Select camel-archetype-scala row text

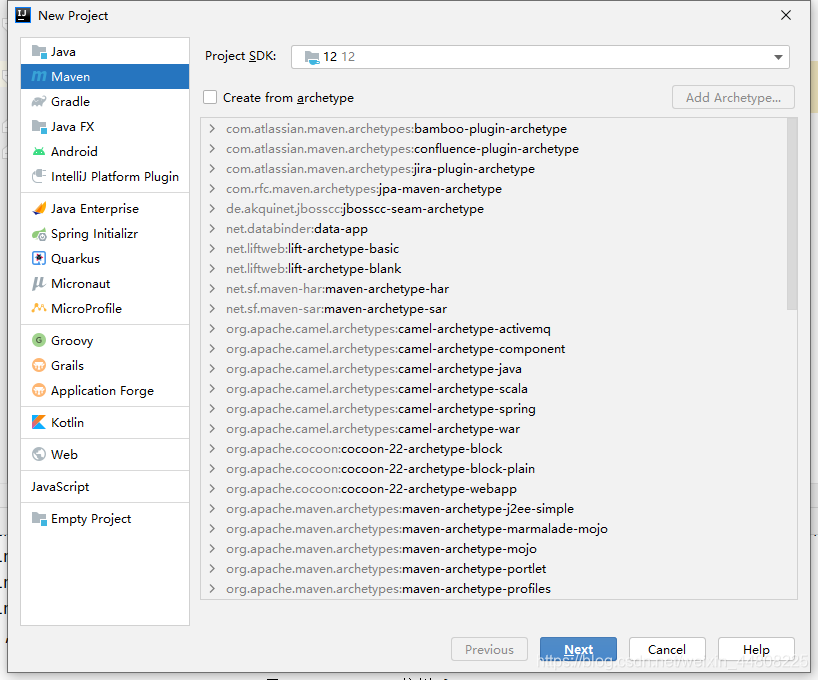click(x=377, y=389)
